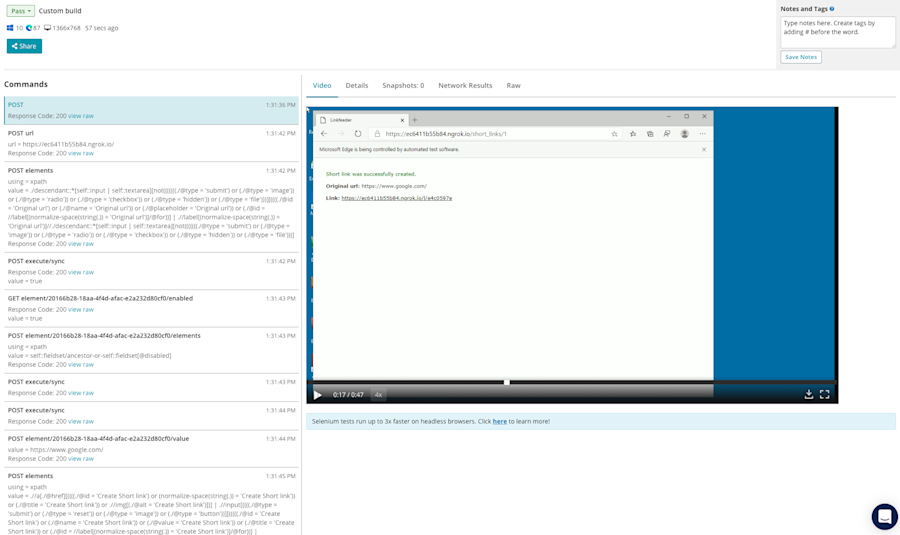Open view raw for google.com value command
This screenshot has height=535, width=900.
click(81, 459)
